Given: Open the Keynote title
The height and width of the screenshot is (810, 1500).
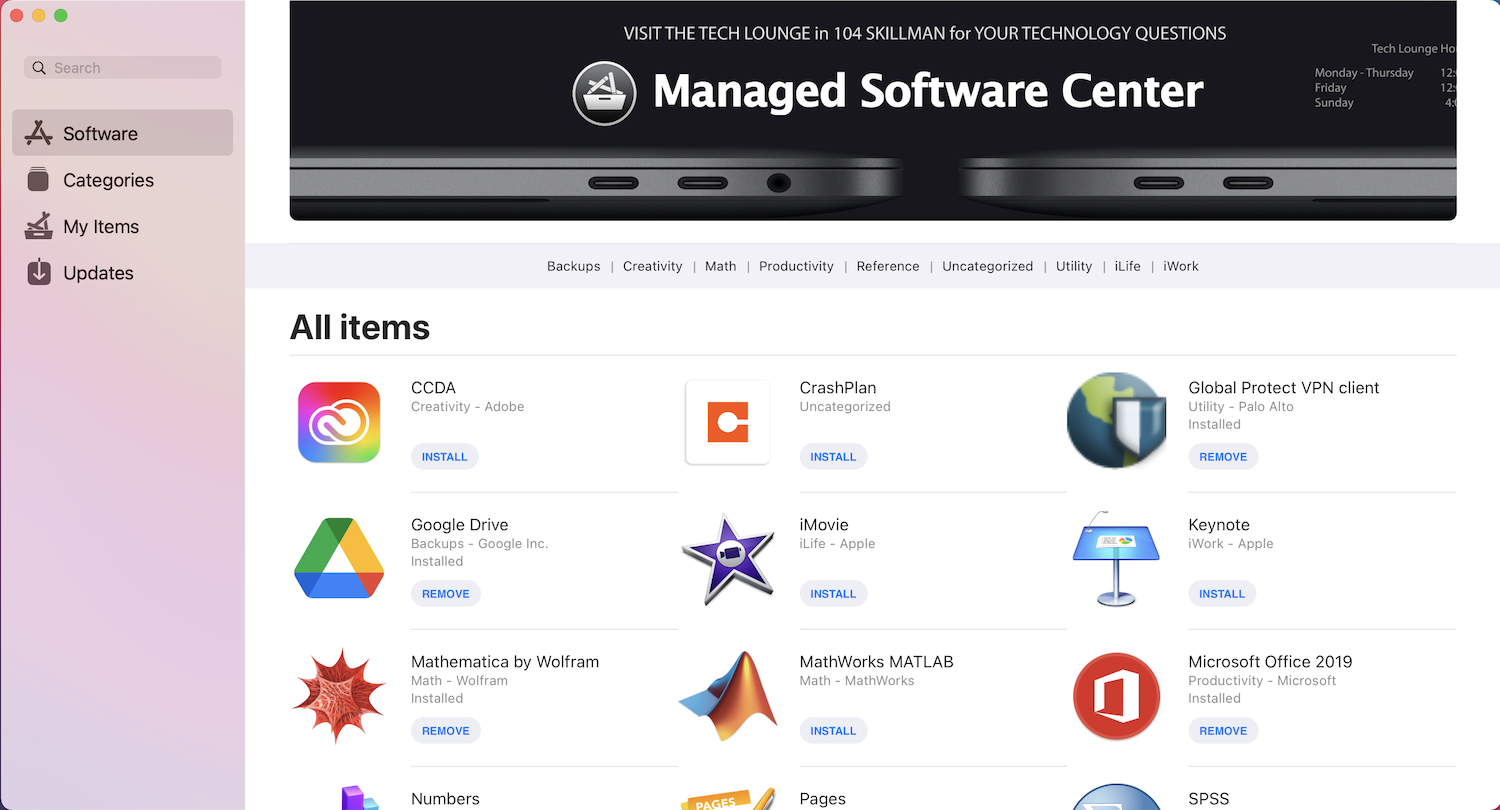Looking at the screenshot, I should (1219, 525).
